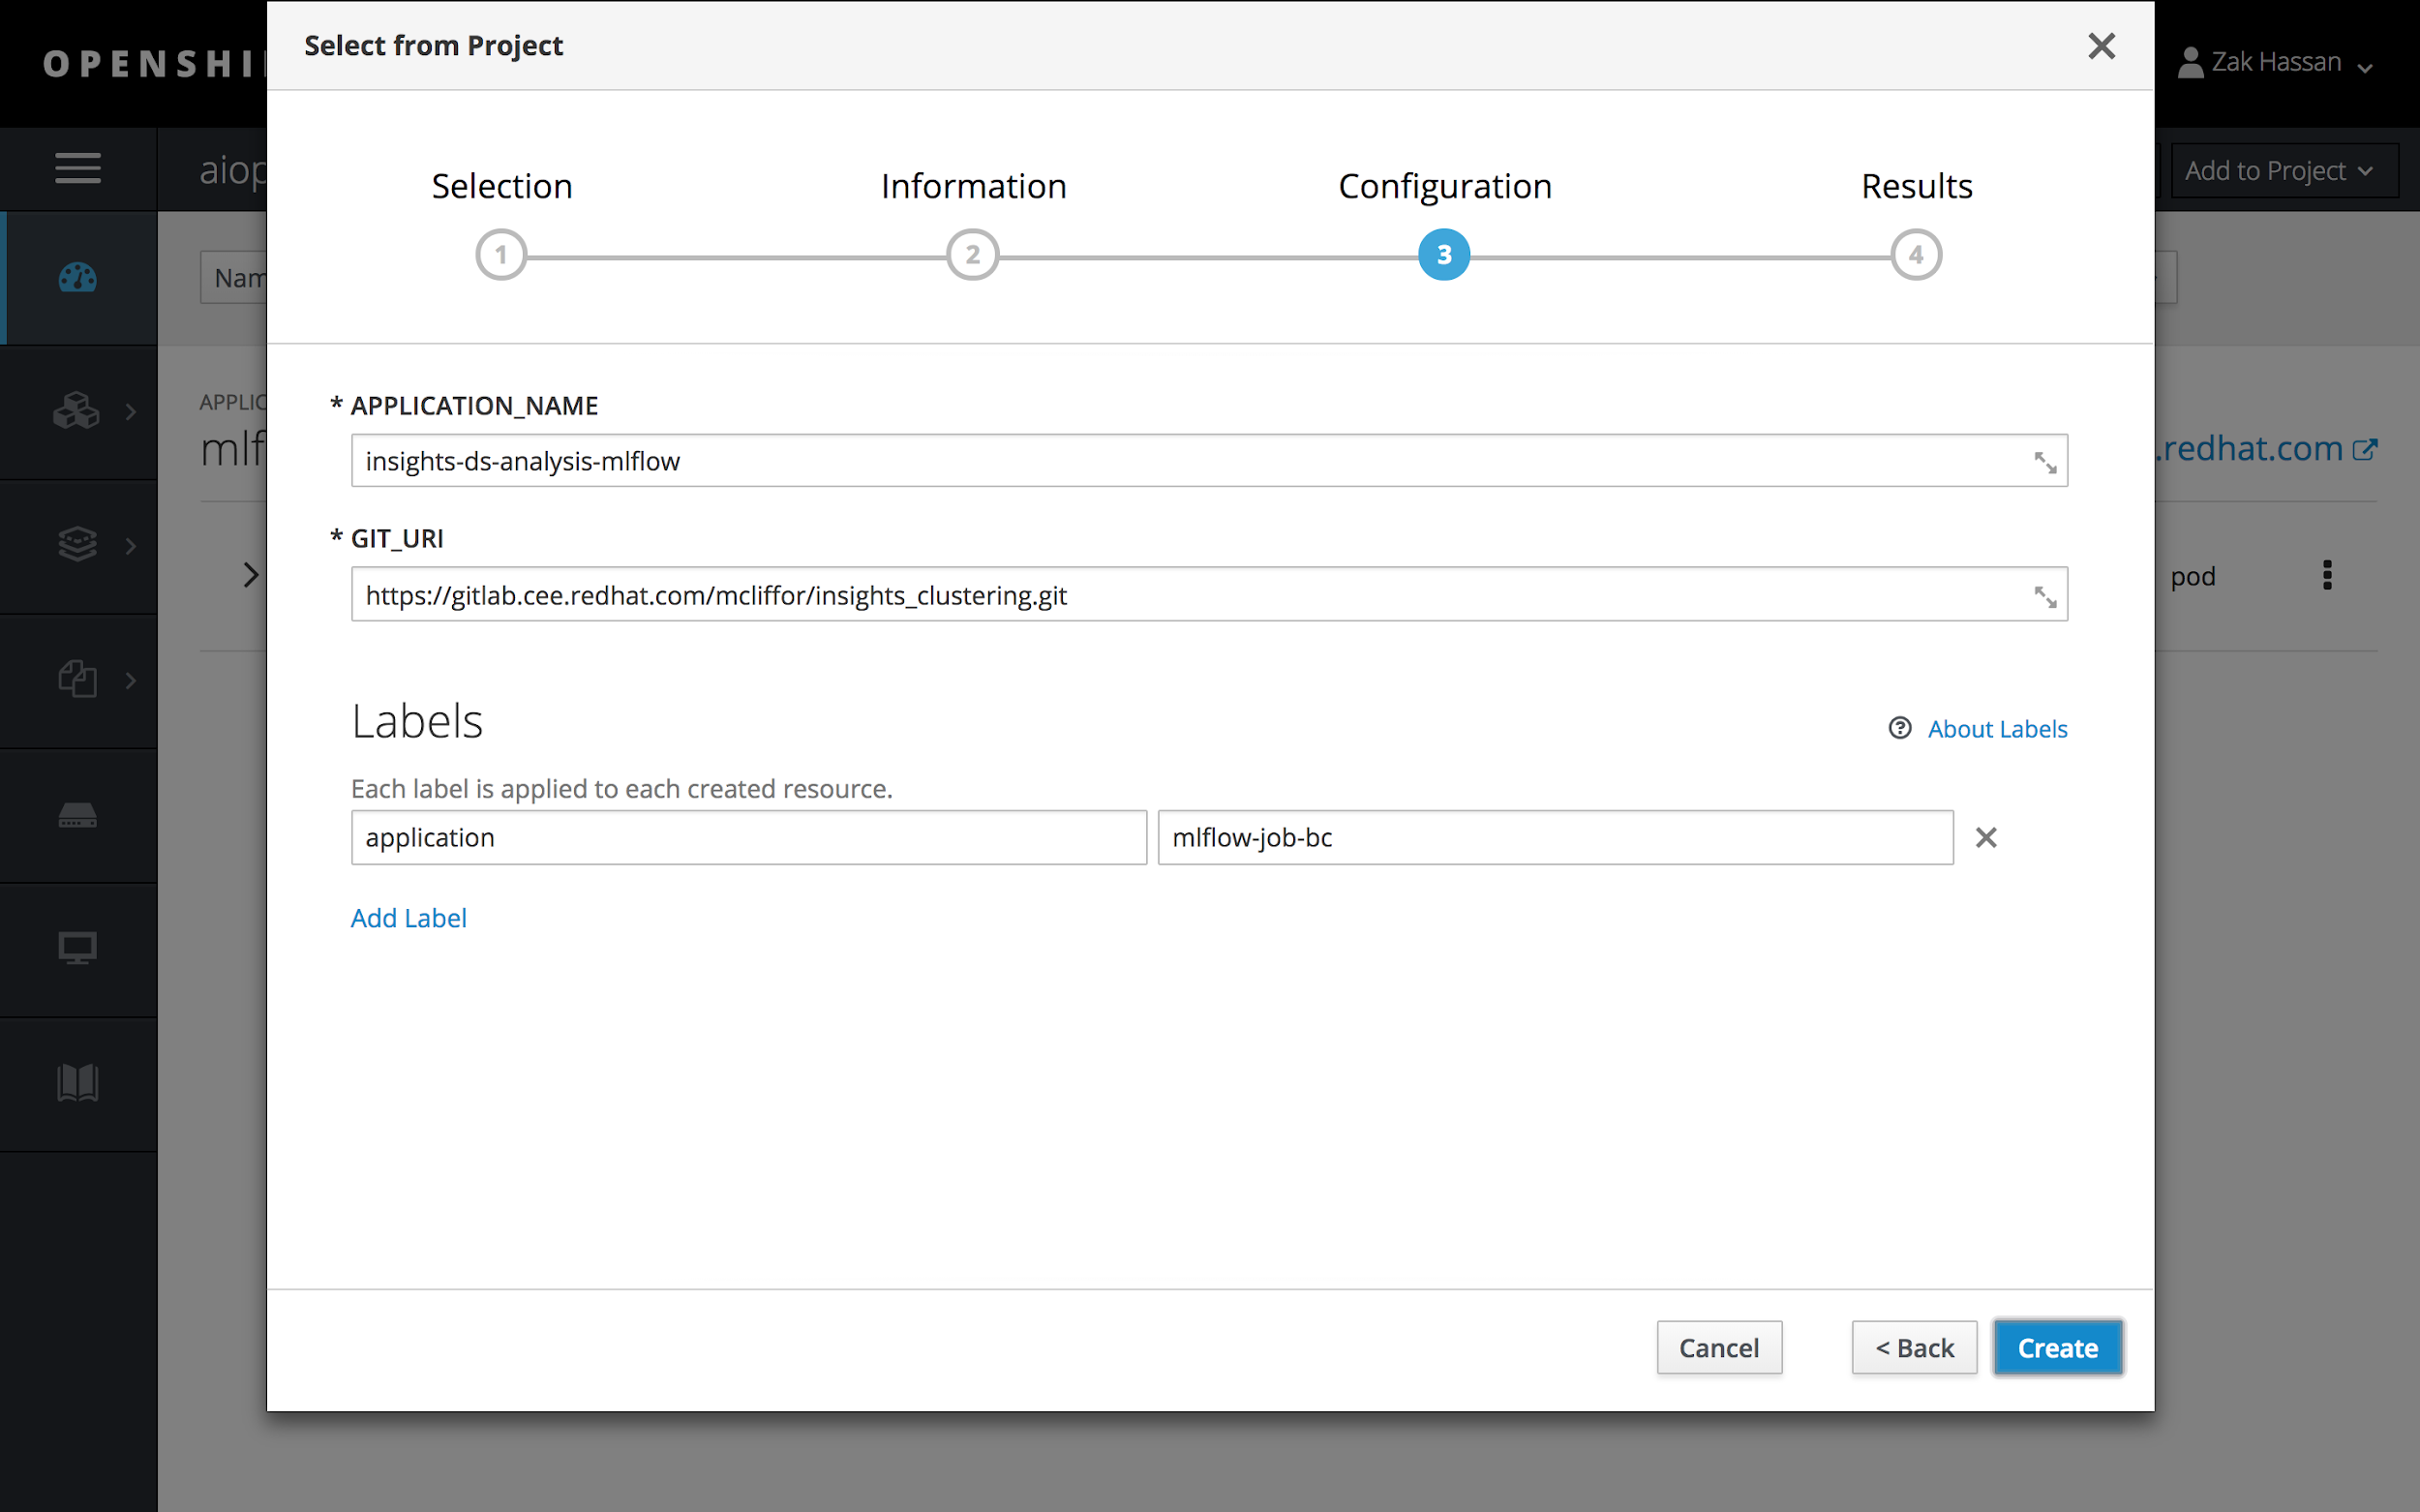Click the Create button
The width and height of the screenshot is (2420, 1512).
click(x=2057, y=1347)
